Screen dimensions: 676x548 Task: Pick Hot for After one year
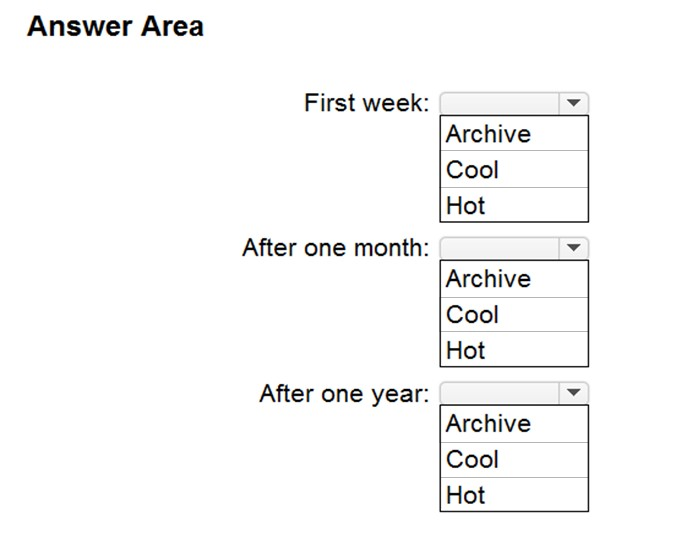coord(466,495)
